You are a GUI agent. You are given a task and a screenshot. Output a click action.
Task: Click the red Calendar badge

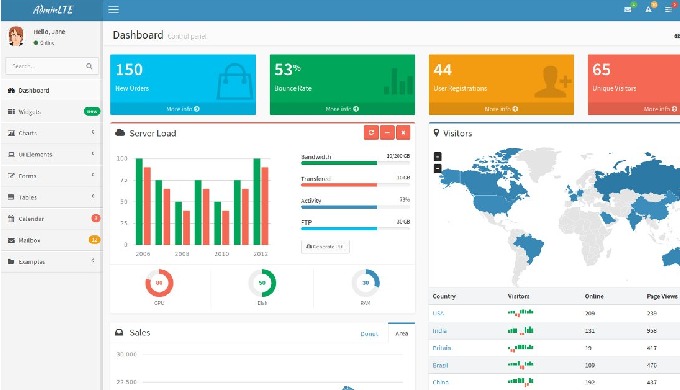[96, 218]
